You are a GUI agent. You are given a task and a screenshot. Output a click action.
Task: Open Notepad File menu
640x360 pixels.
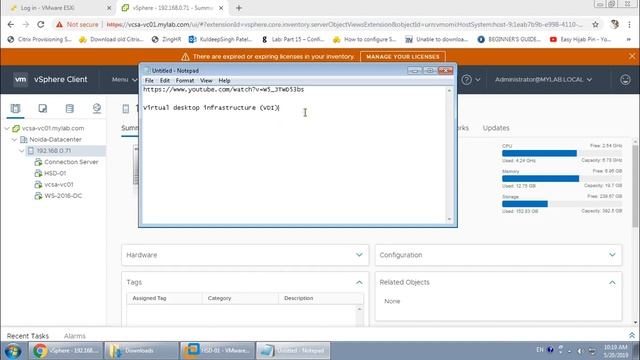click(149, 81)
